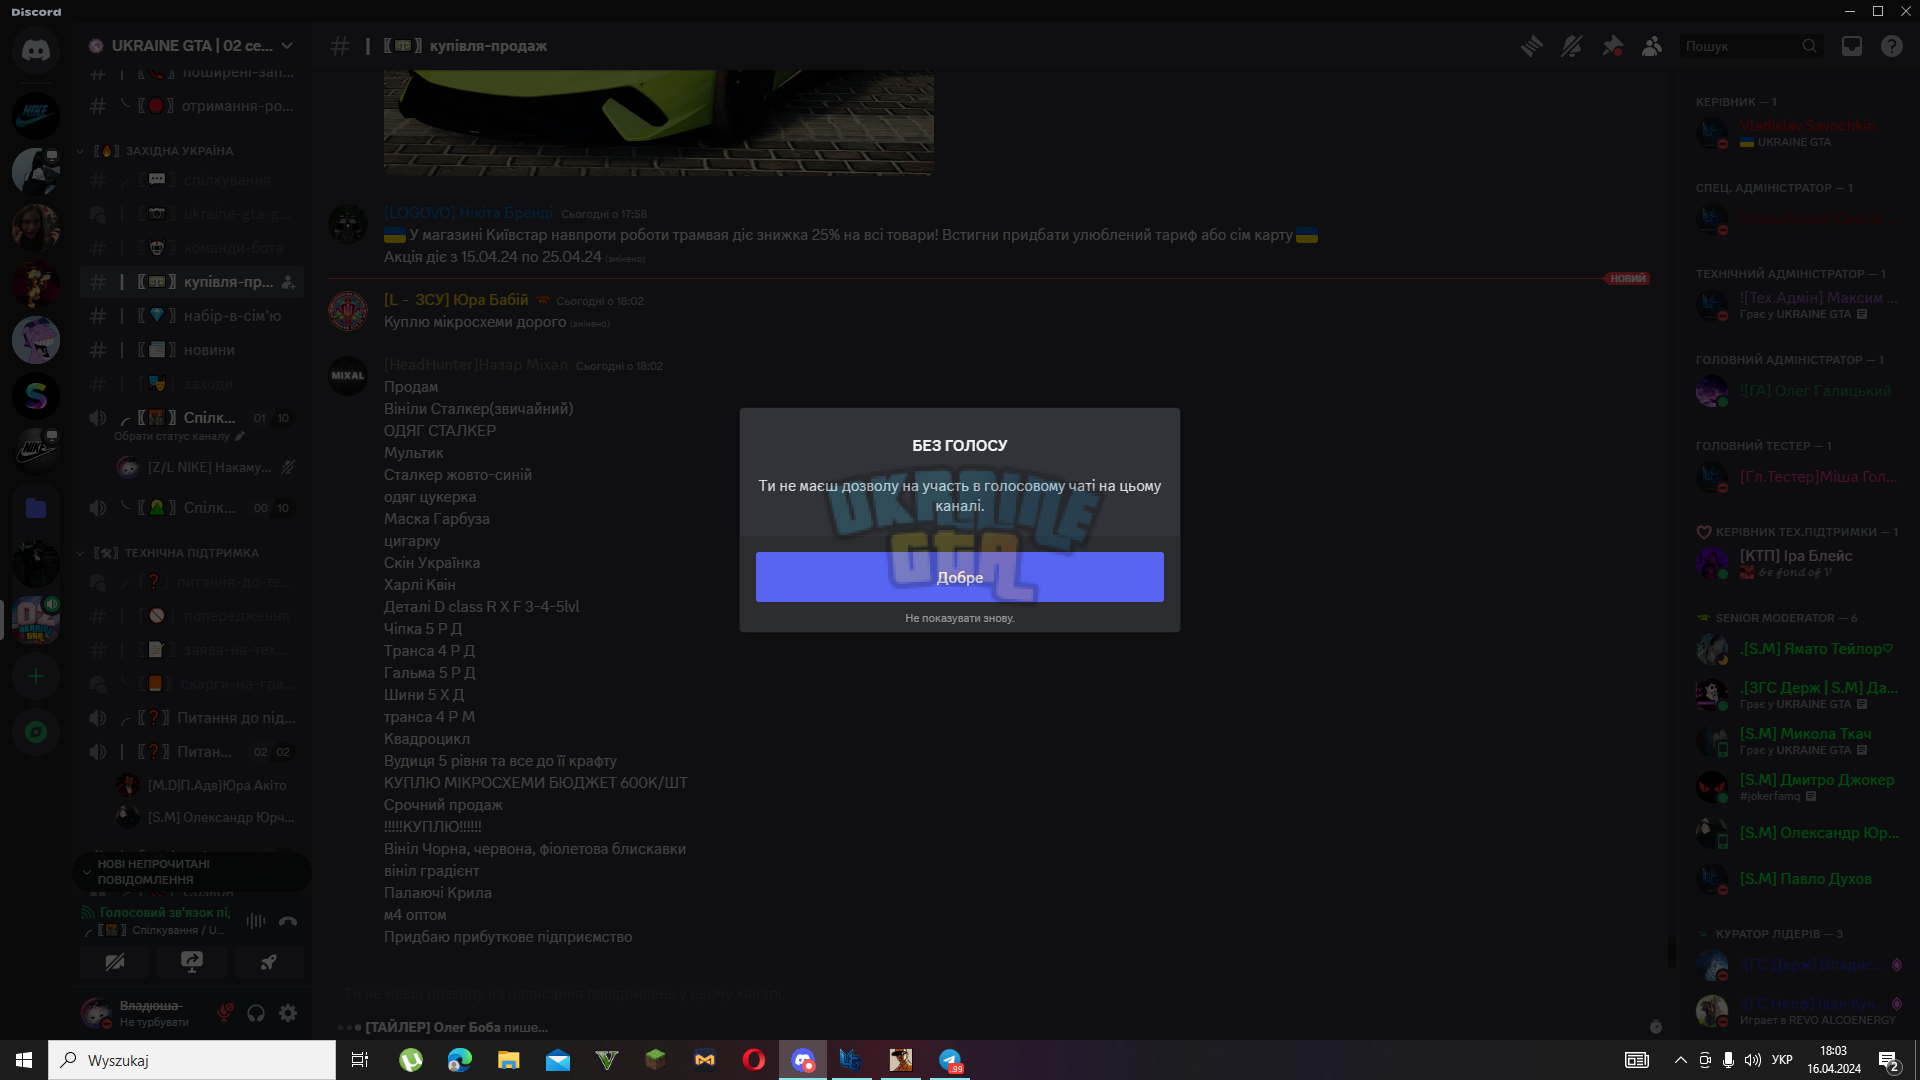Open User Settings gear icon
The image size is (1920, 1080).
coord(288,1013)
